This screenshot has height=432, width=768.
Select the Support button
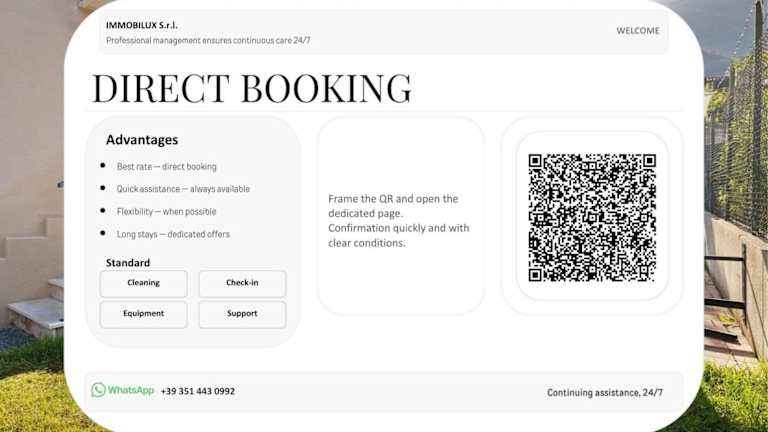[242, 314]
